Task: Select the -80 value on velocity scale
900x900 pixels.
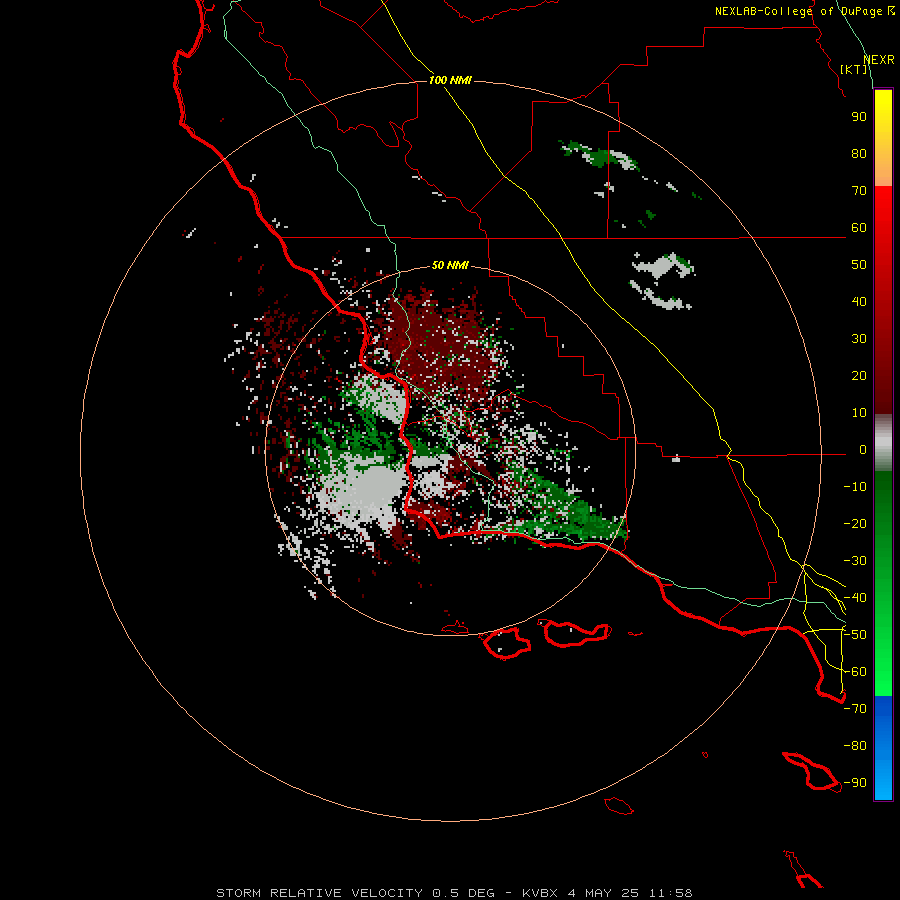Action: point(855,746)
